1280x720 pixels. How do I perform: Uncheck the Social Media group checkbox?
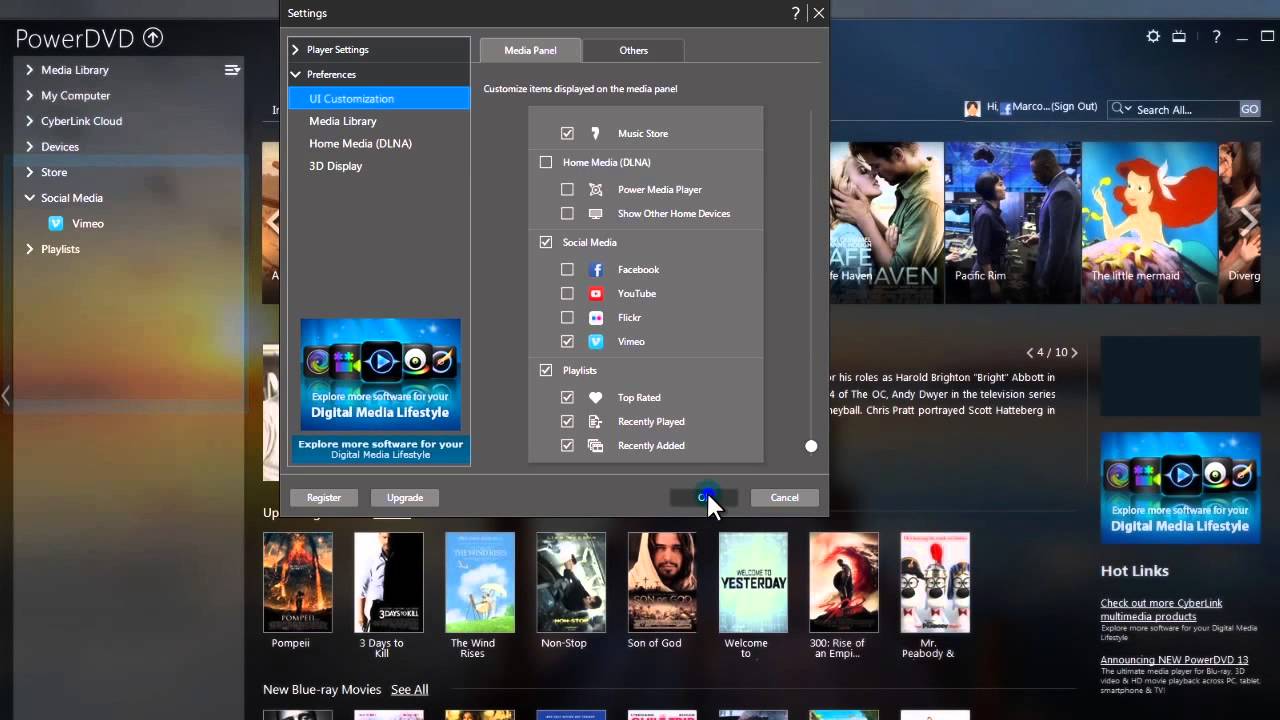(x=545, y=242)
